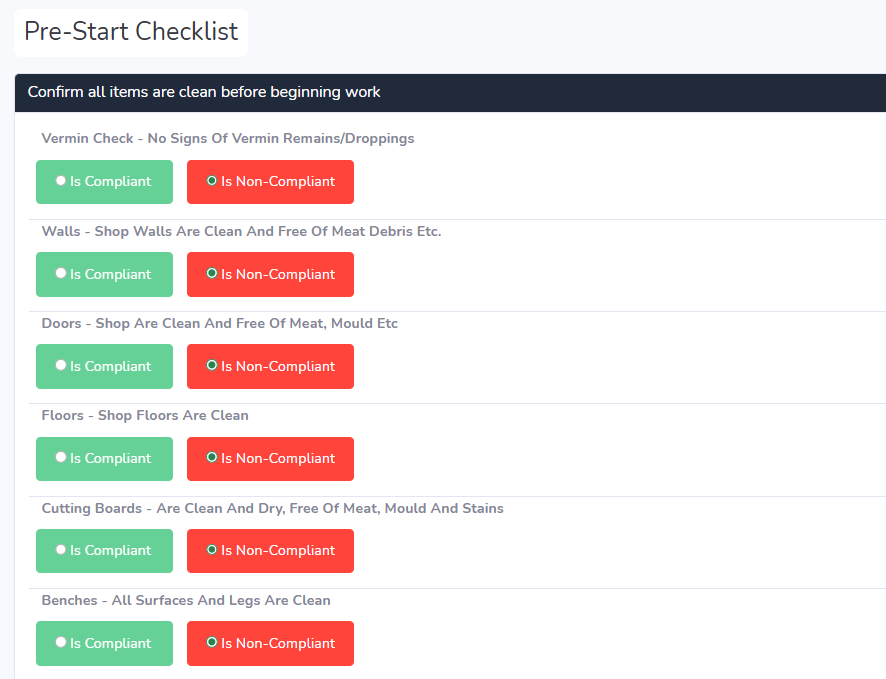Screen dimensions: 886x679
Task: Mark Walls item as compliant
Action: click(x=104, y=274)
